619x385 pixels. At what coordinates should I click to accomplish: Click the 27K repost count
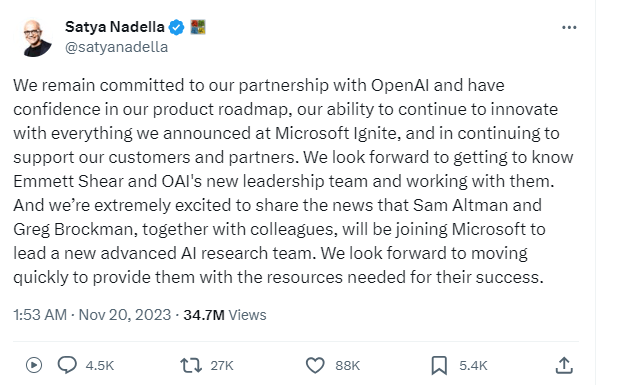222,365
